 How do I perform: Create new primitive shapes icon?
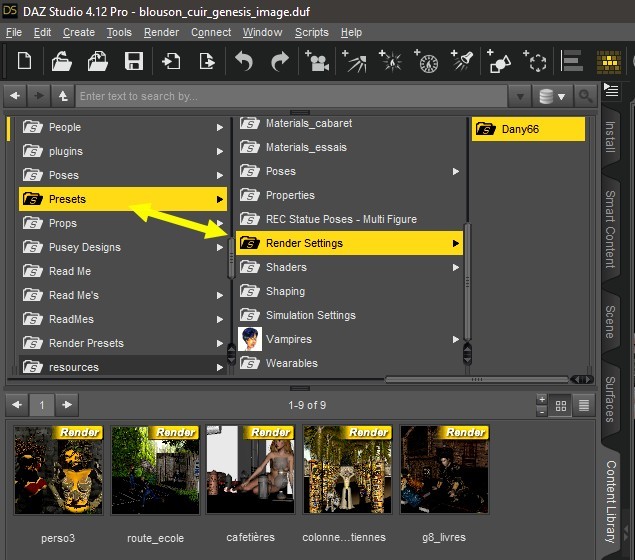(x=499, y=62)
